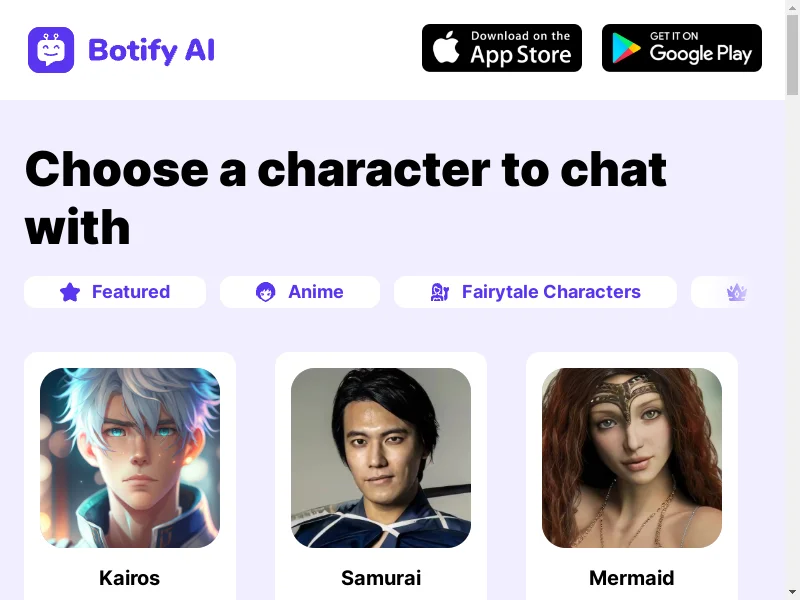Click the Botify AI robot logo icon
800x600 pixels.
tap(51, 50)
